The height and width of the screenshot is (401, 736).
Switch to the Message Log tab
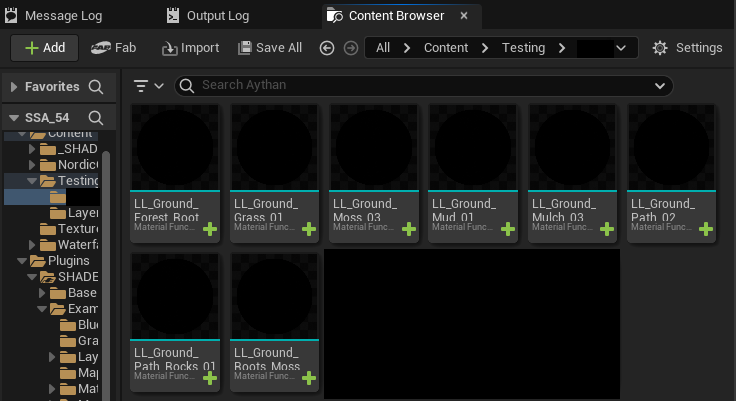tap(57, 16)
